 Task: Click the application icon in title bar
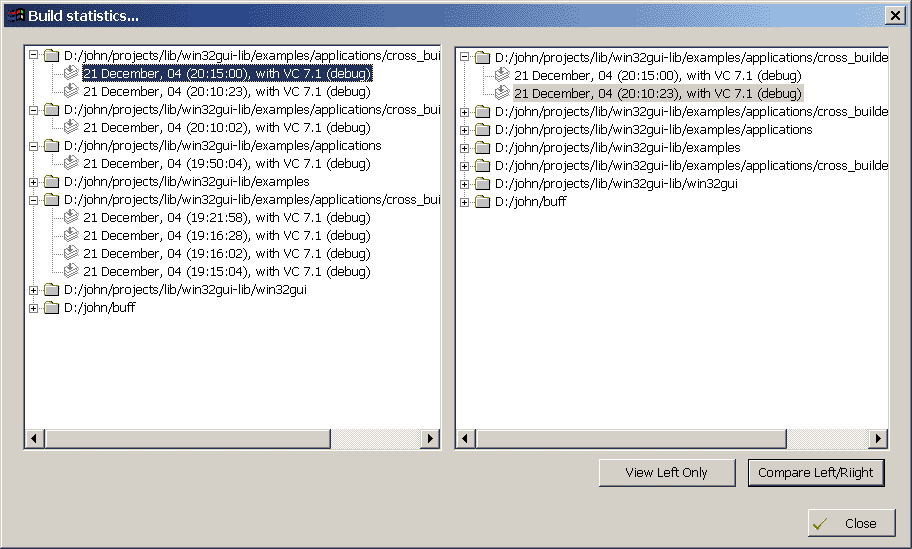(x=15, y=15)
